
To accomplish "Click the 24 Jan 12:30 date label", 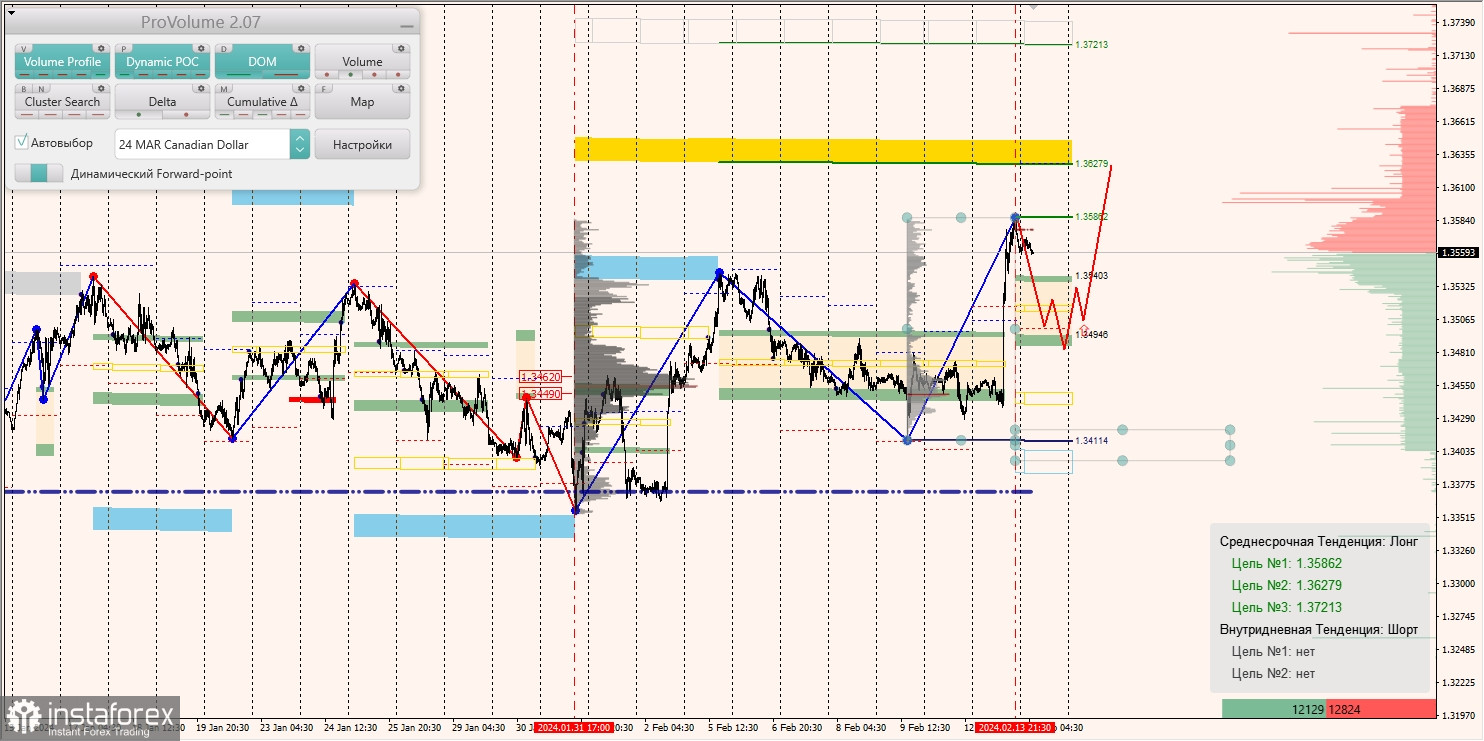I will point(351,728).
